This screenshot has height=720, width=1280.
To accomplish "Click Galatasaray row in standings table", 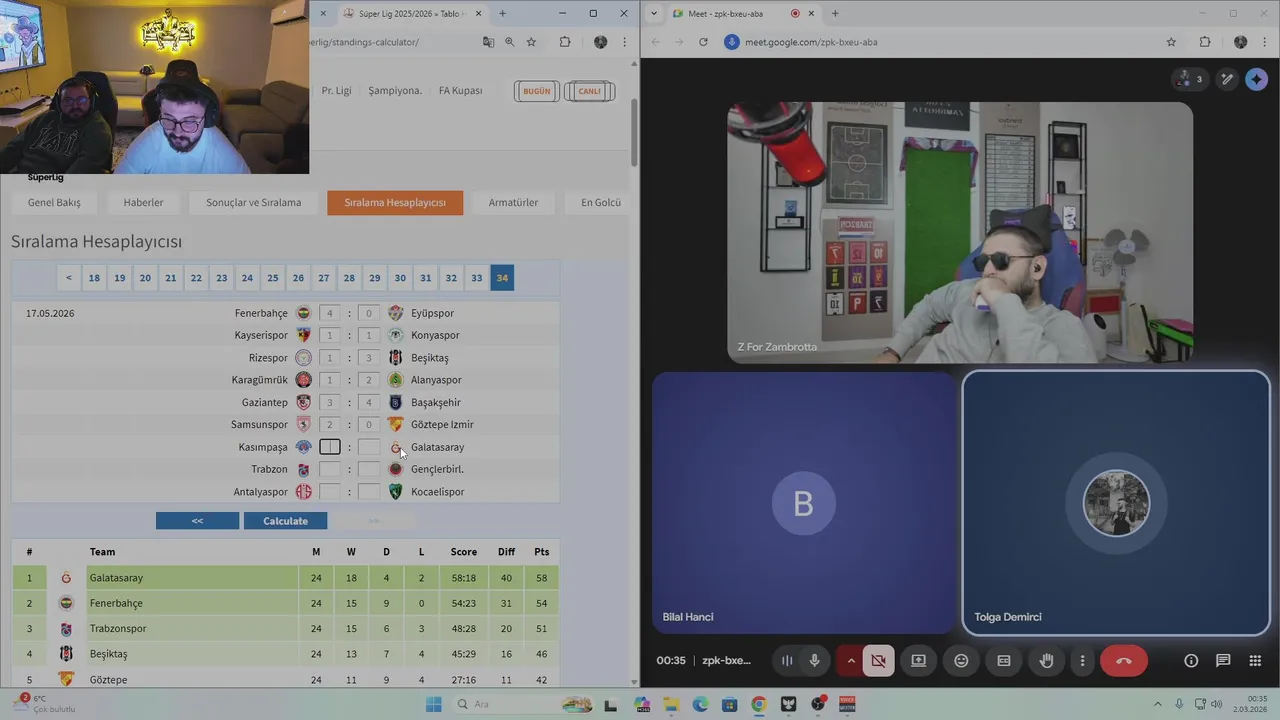I will click(x=285, y=578).
